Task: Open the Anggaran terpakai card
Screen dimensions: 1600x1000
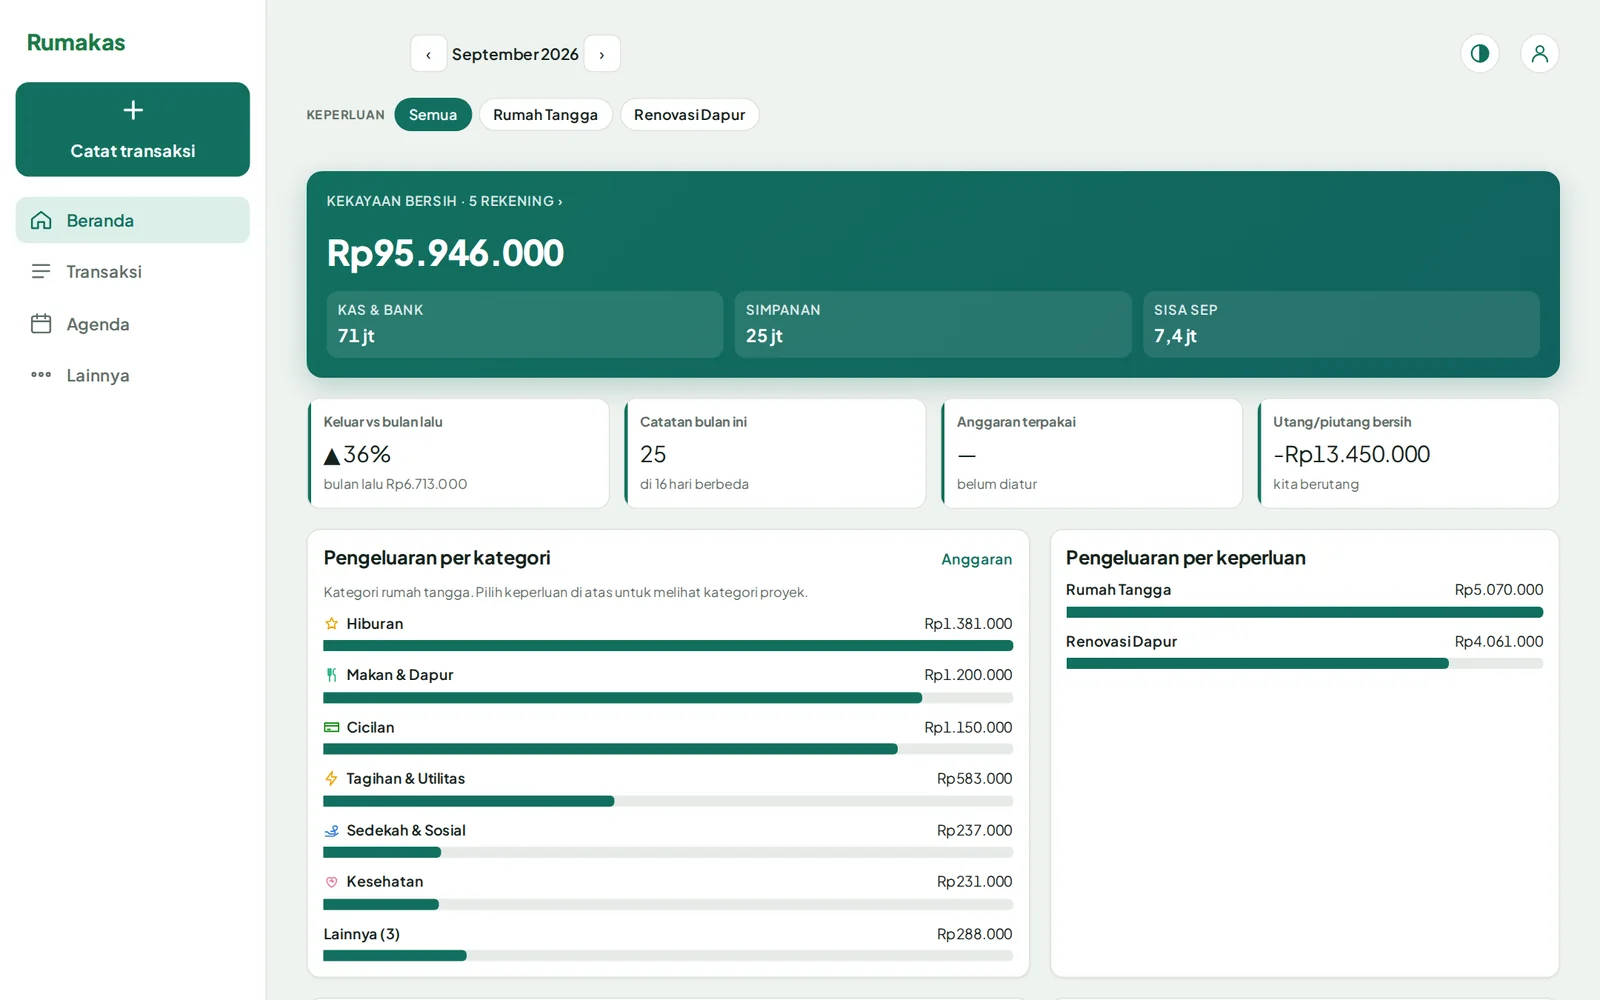Action: 1092,453
